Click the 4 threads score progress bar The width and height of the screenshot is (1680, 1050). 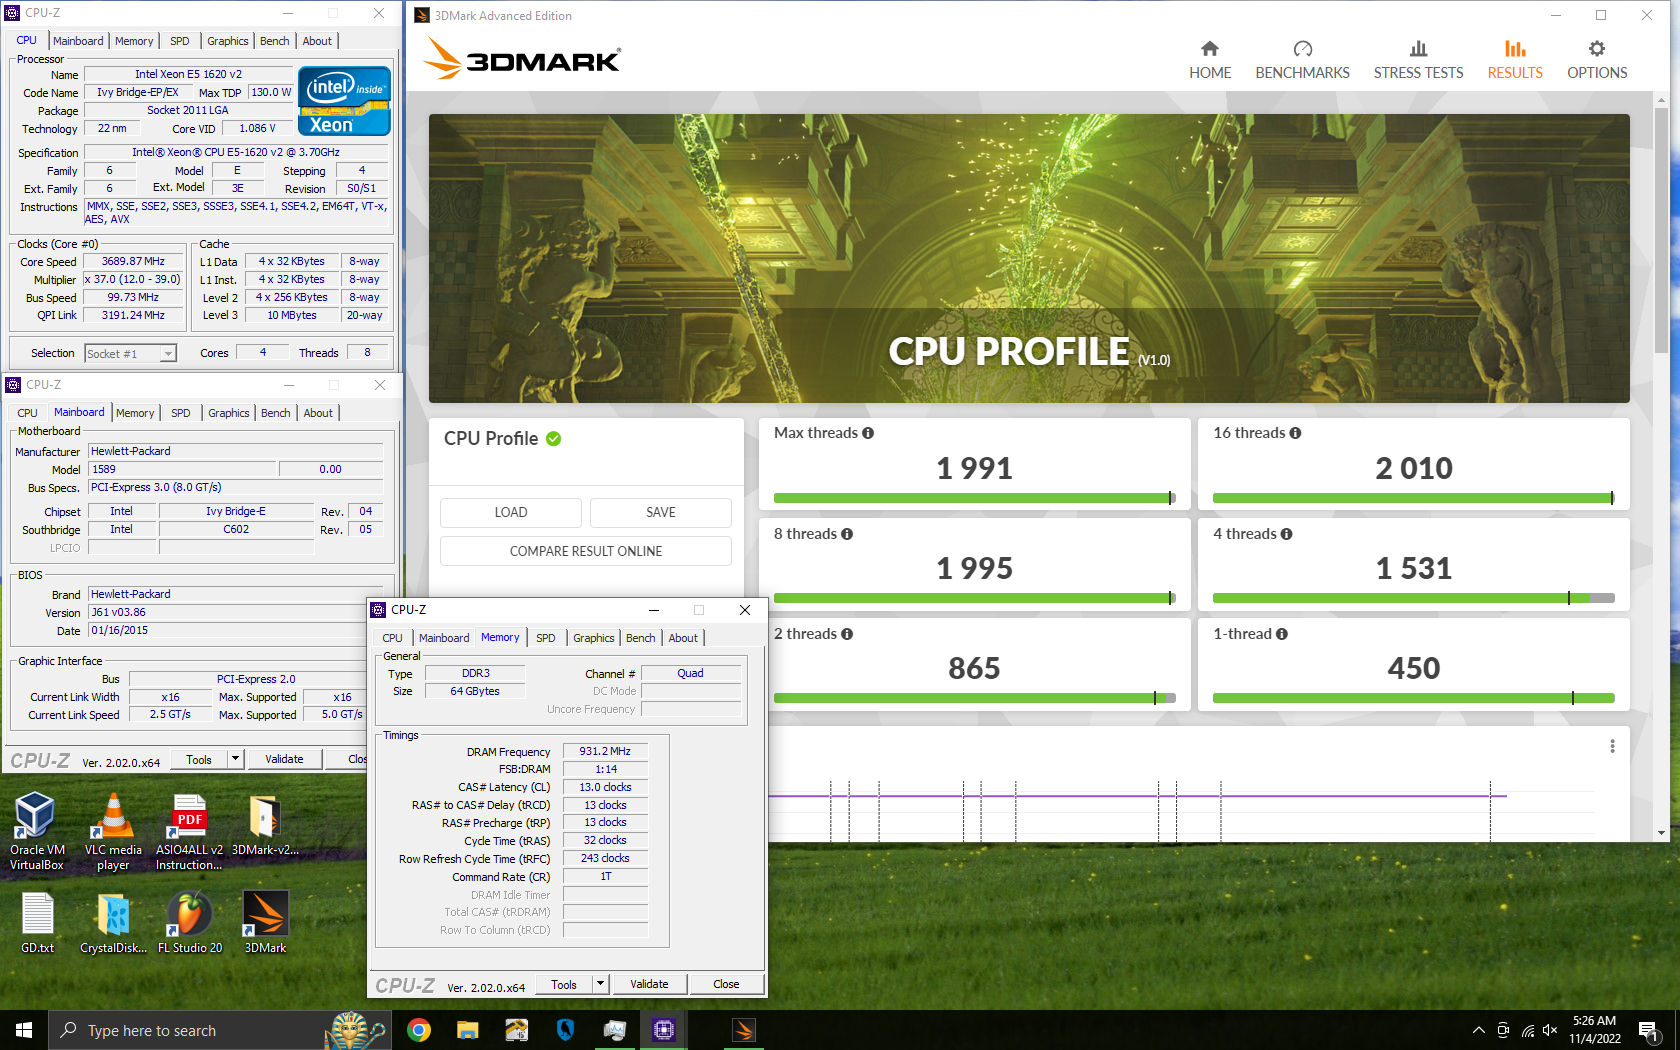[x=1413, y=598]
